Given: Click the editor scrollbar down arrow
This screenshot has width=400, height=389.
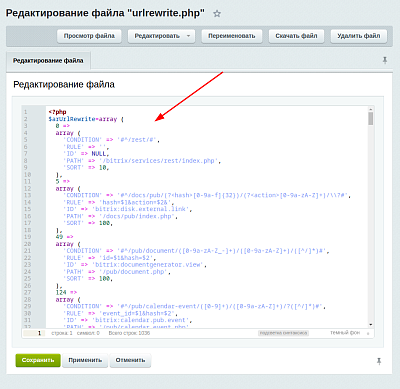Looking at the screenshot, I should 371,325.
